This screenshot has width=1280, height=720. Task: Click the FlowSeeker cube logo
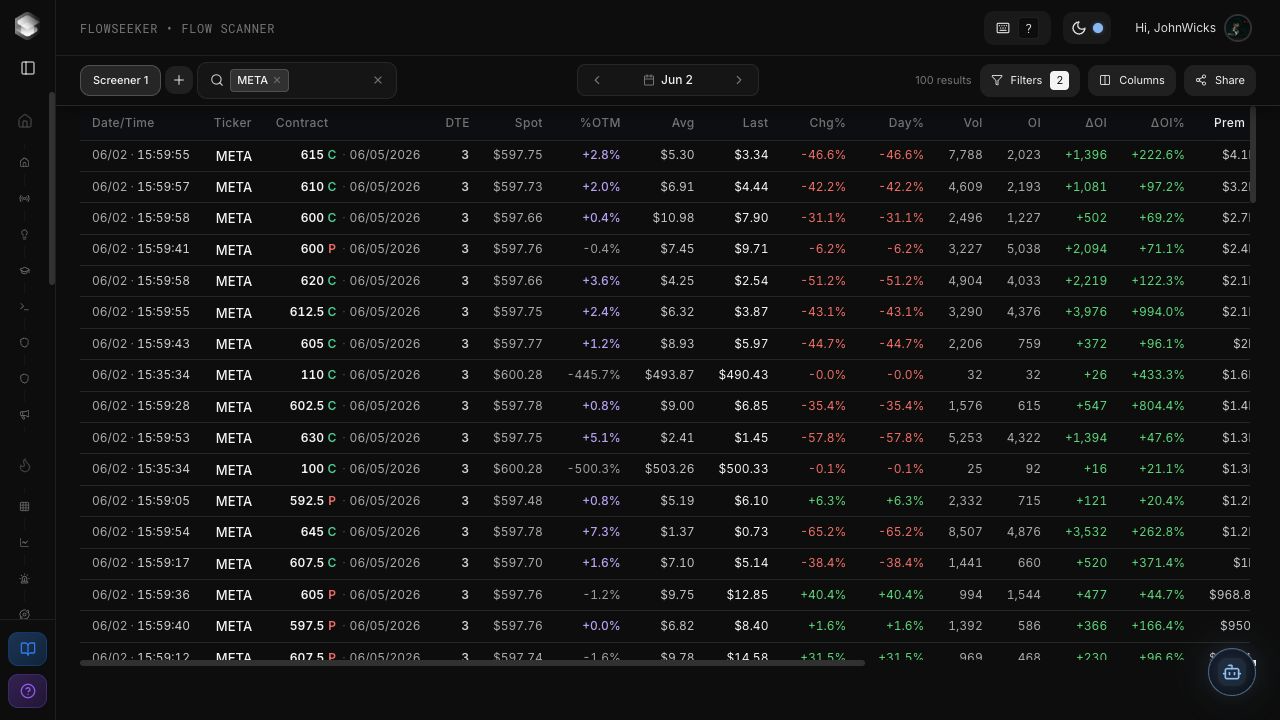click(27, 26)
